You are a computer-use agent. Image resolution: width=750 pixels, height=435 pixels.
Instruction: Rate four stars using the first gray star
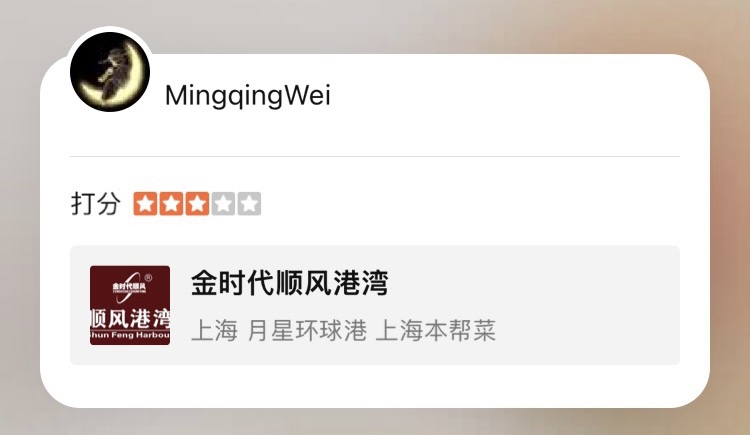click(x=223, y=204)
